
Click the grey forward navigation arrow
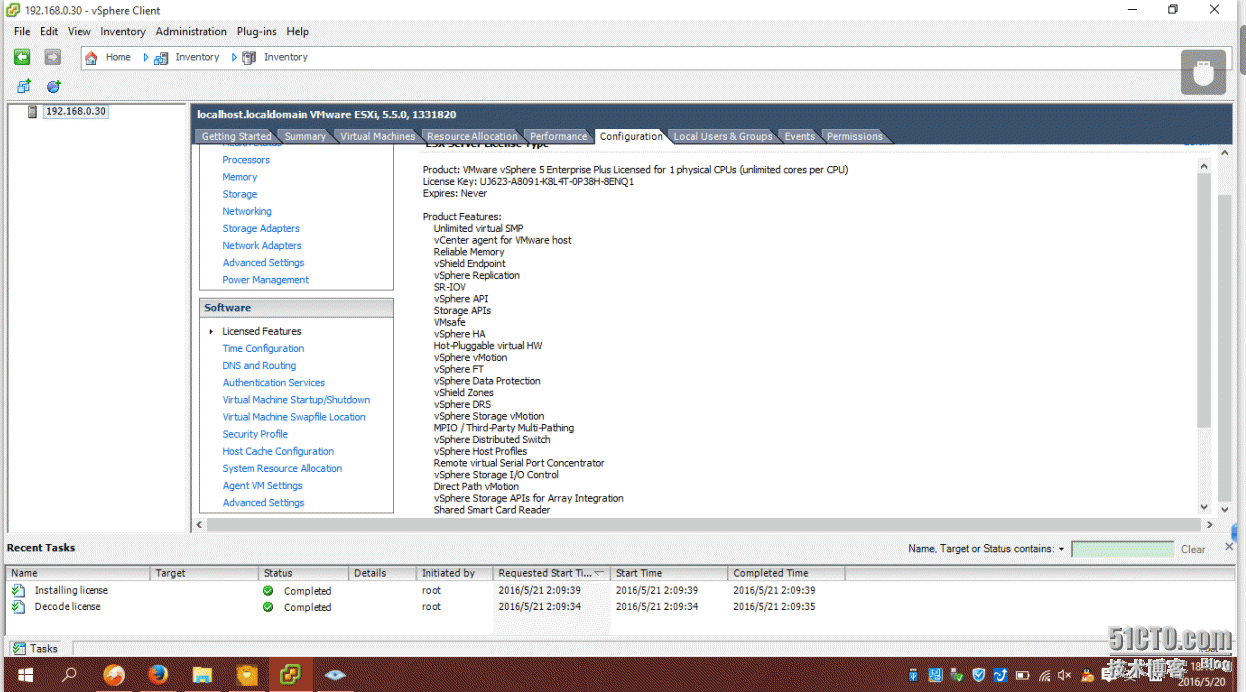(x=53, y=57)
